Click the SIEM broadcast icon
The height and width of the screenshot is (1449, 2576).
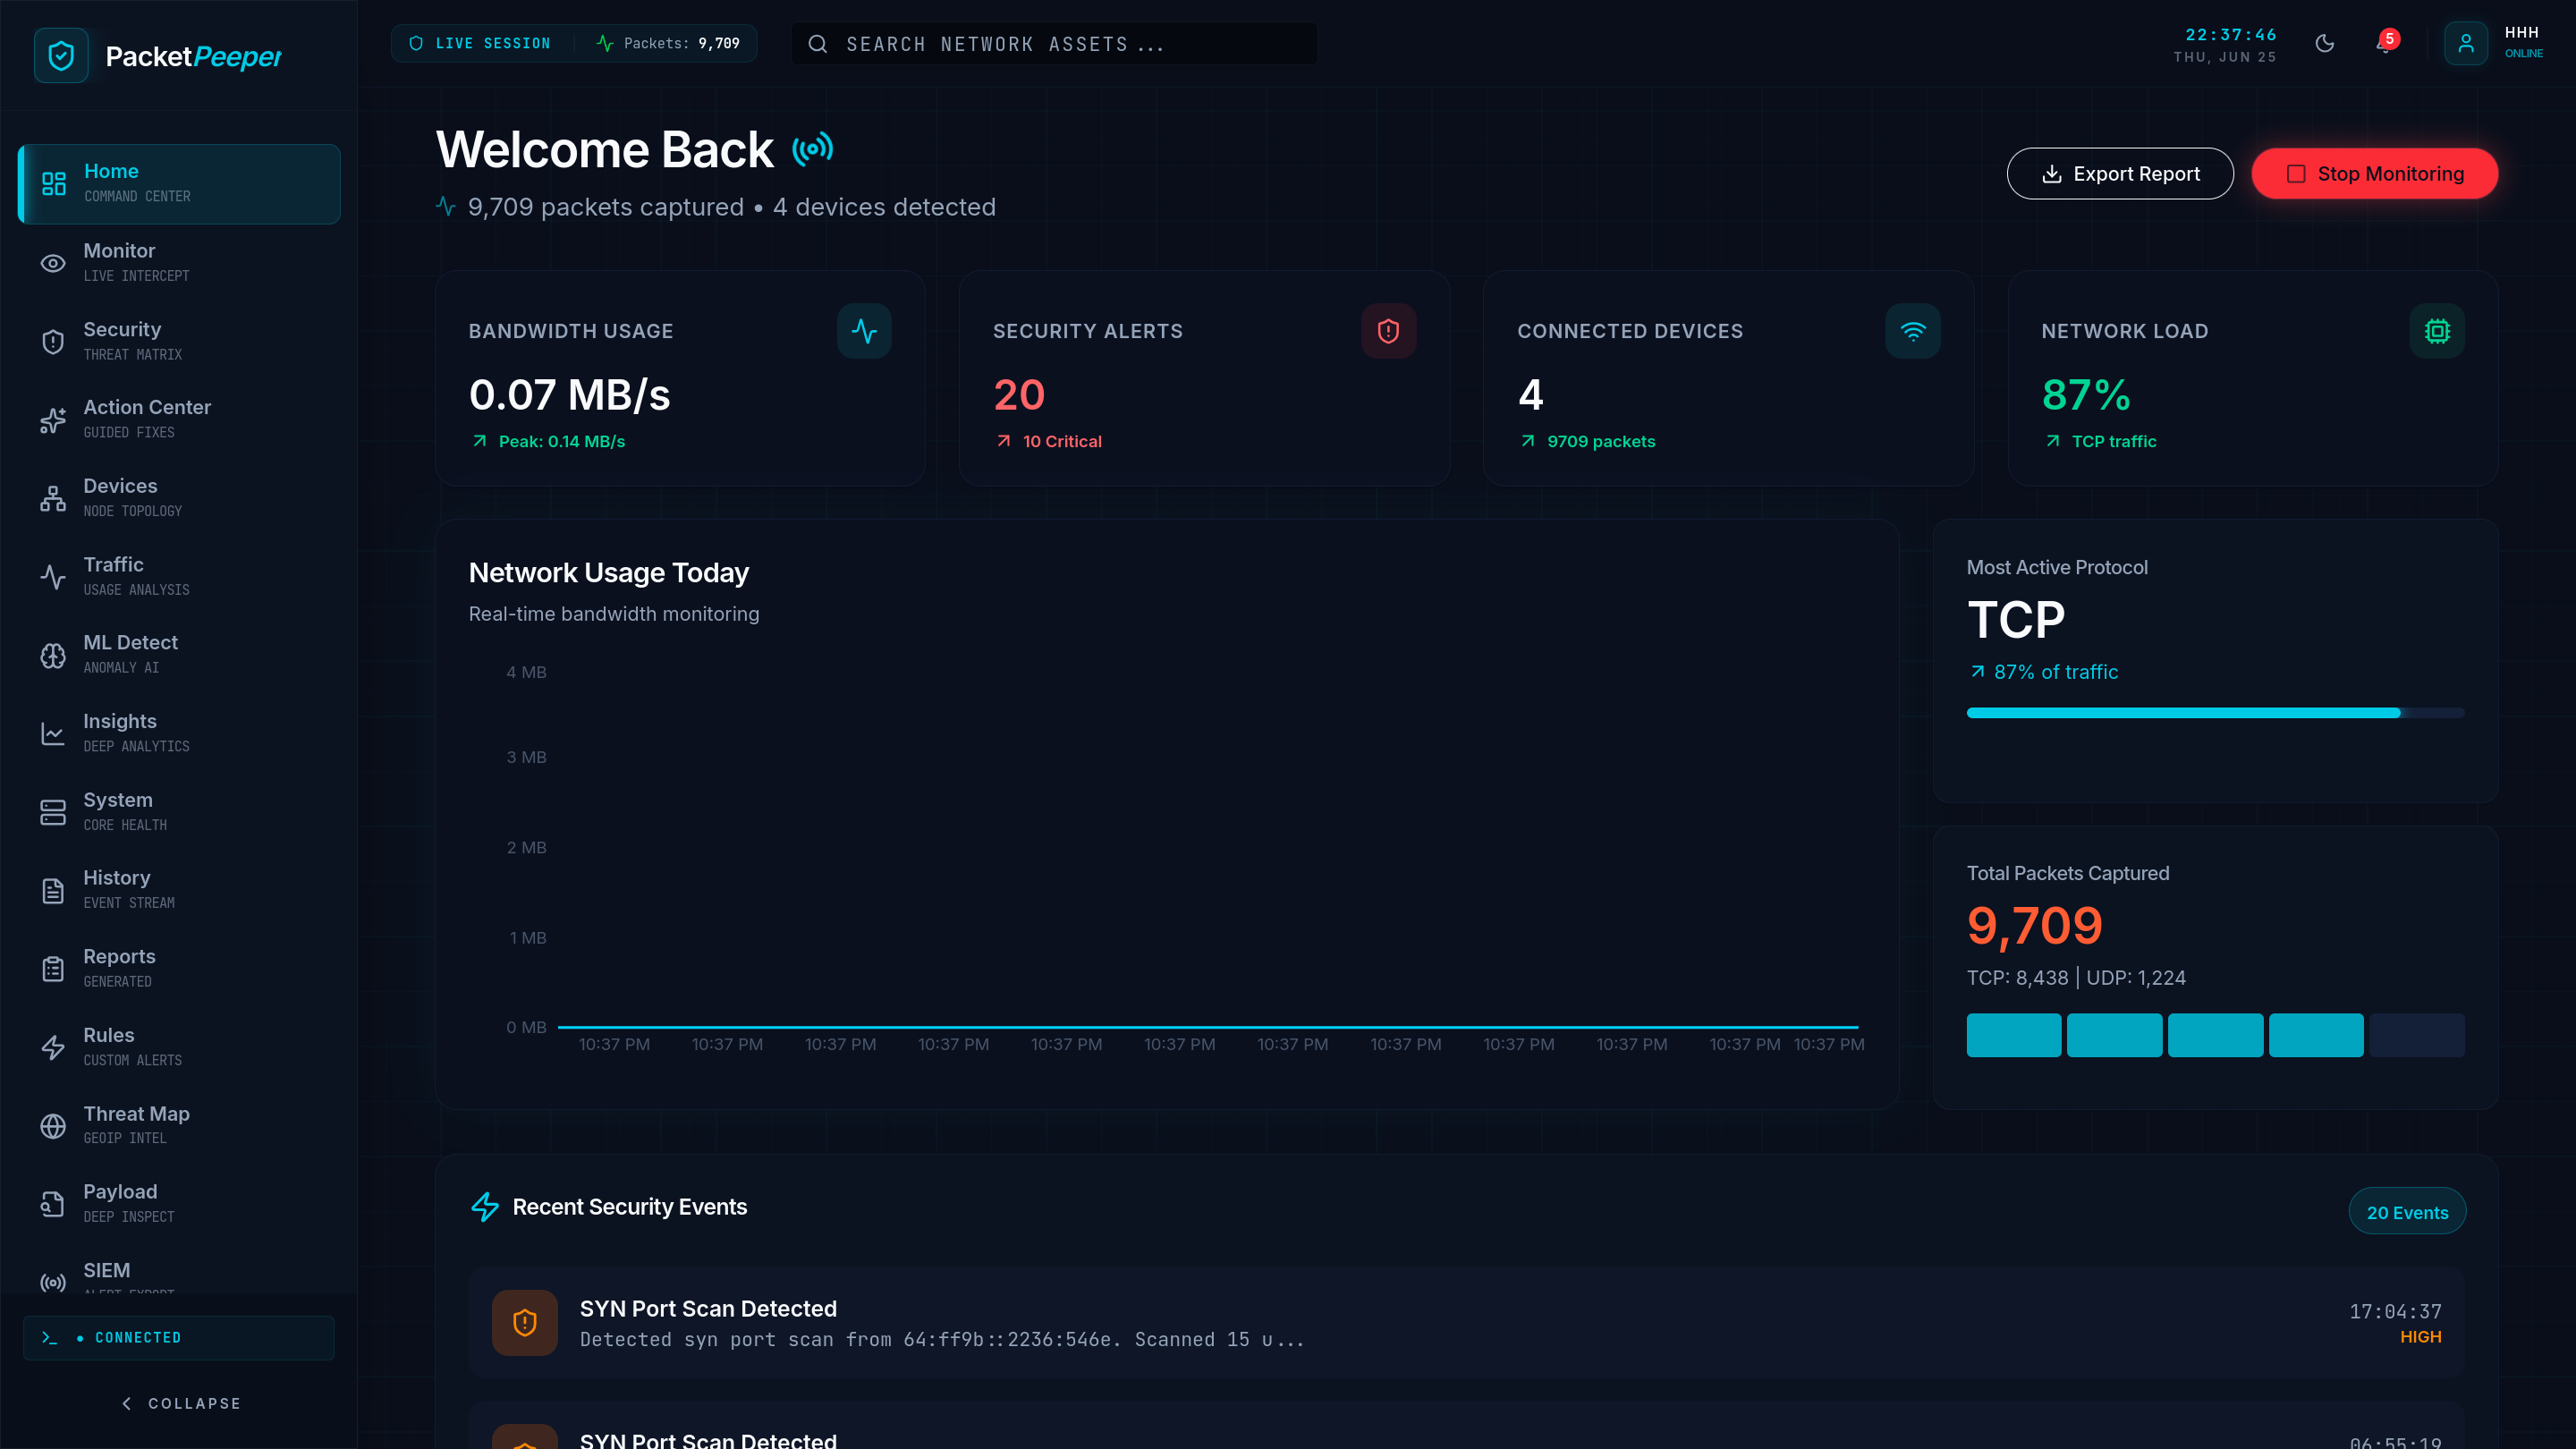tap(53, 1282)
